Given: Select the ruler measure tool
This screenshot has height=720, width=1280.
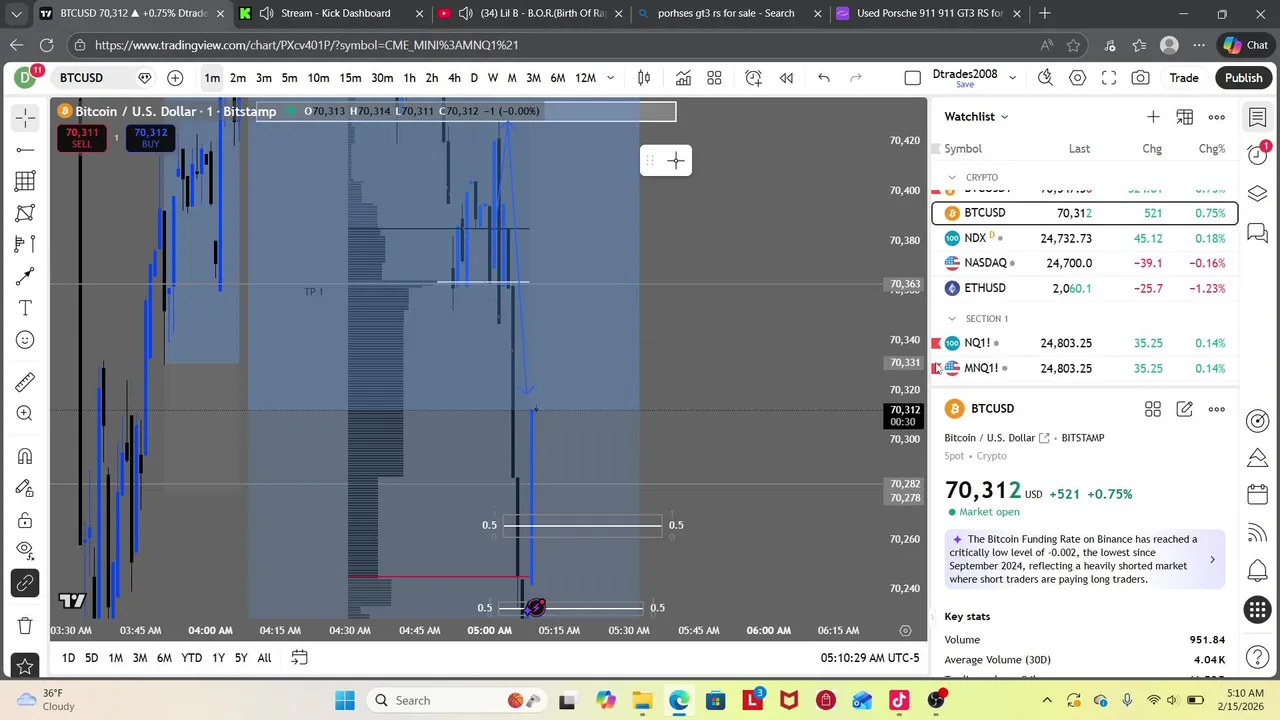Looking at the screenshot, I should [25, 382].
